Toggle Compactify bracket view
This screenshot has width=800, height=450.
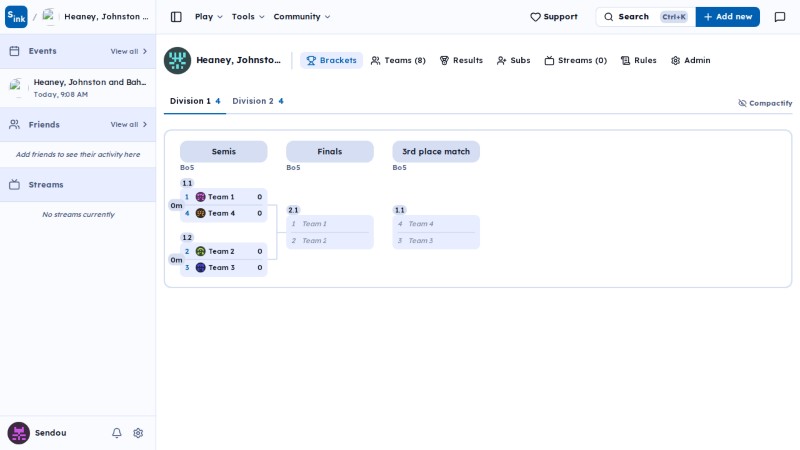pos(765,103)
